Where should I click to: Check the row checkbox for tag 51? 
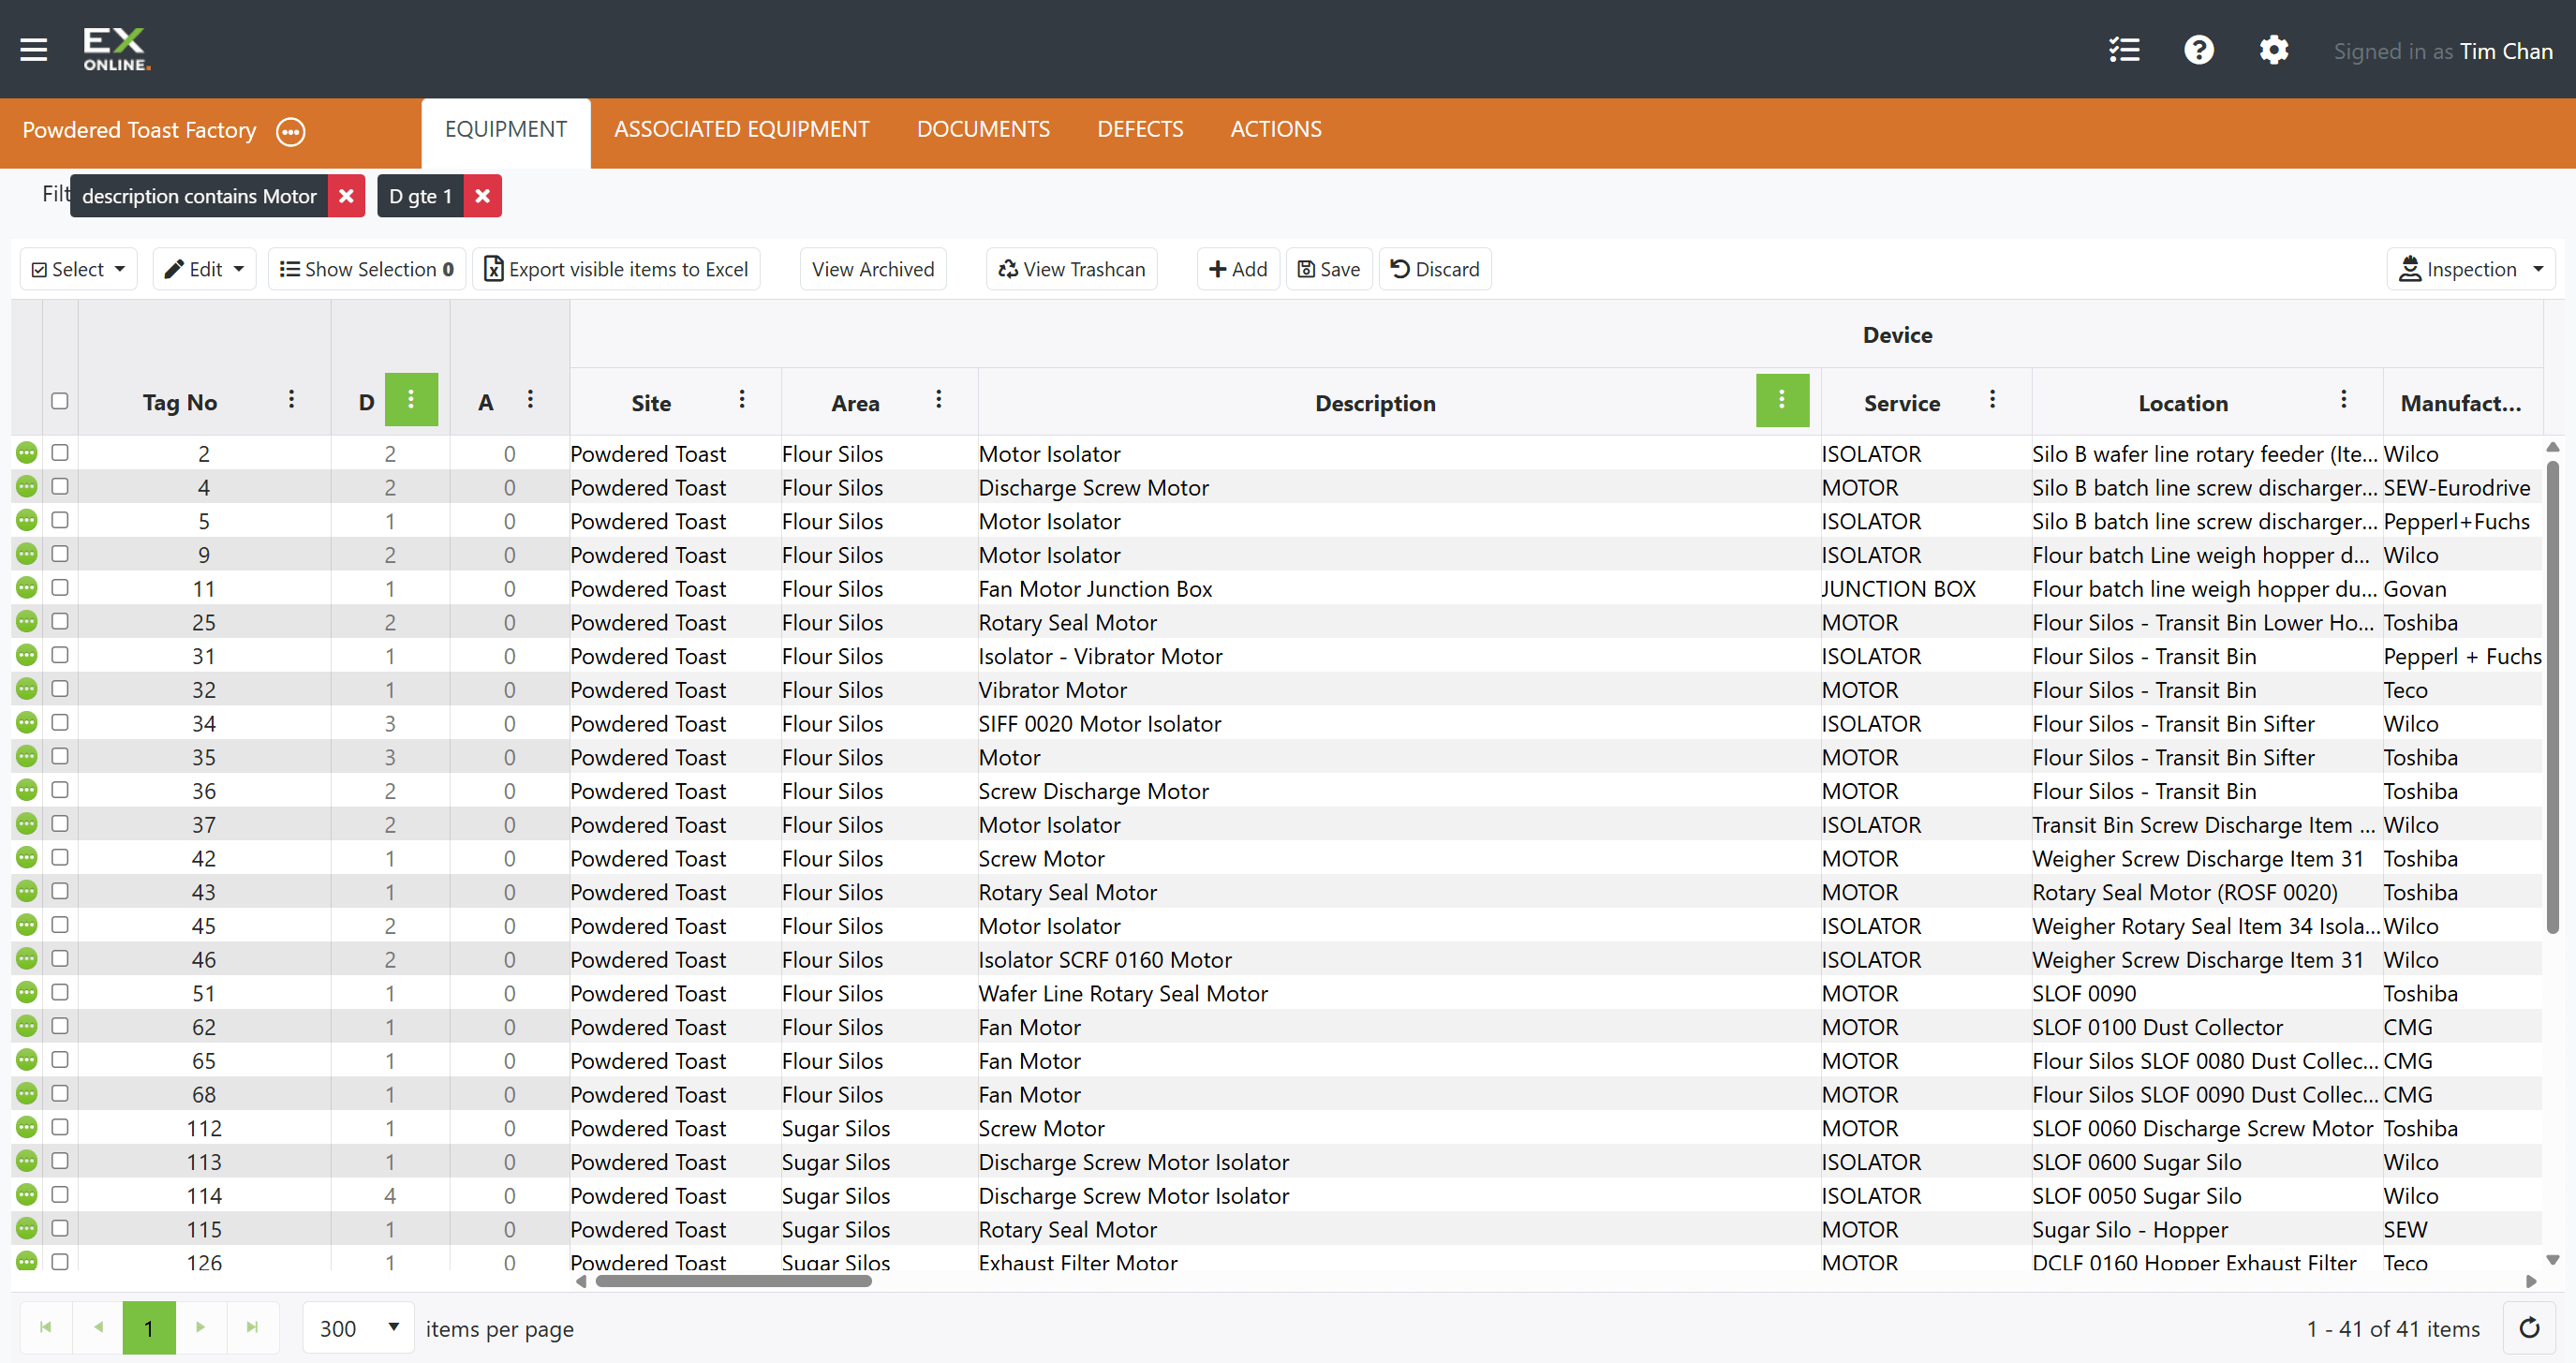tap(60, 992)
